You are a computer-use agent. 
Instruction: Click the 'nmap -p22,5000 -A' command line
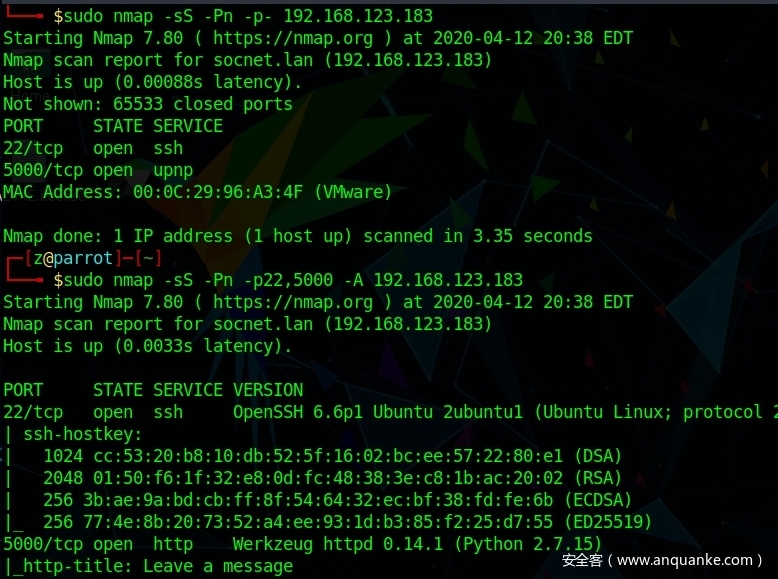point(288,280)
